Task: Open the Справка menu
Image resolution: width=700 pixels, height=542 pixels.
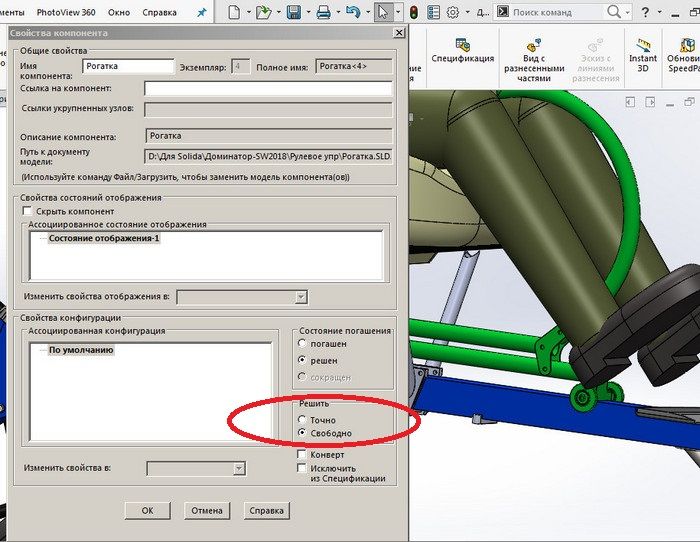Action: tap(161, 13)
